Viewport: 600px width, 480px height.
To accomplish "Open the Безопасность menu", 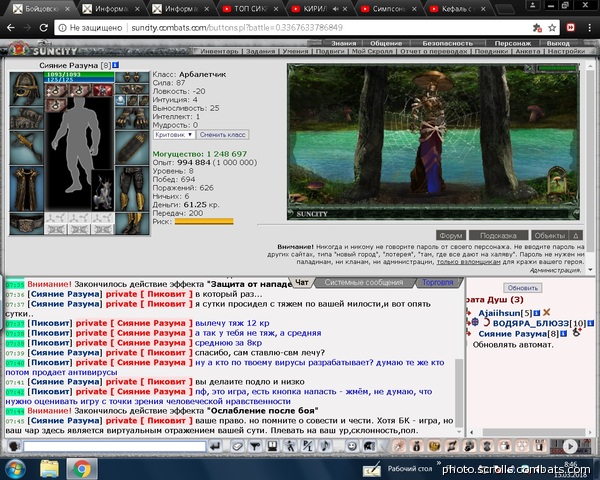I will click(x=447, y=43).
